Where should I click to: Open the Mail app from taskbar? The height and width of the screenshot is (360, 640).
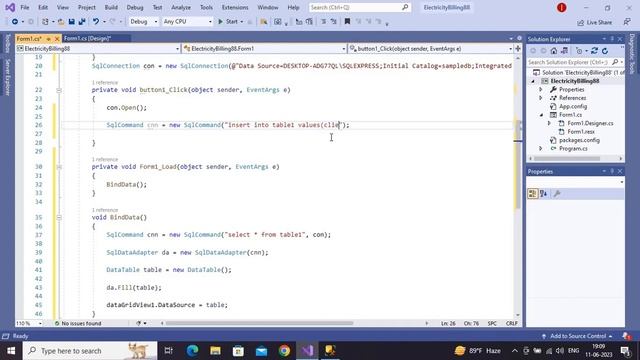coord(261,351)
